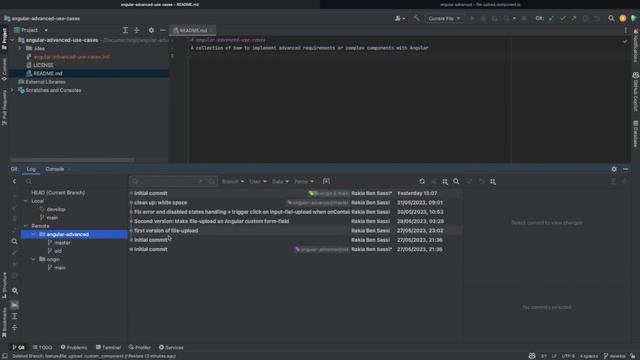
Task: Open the Paths filter dropdown
Action: point(304,181)
